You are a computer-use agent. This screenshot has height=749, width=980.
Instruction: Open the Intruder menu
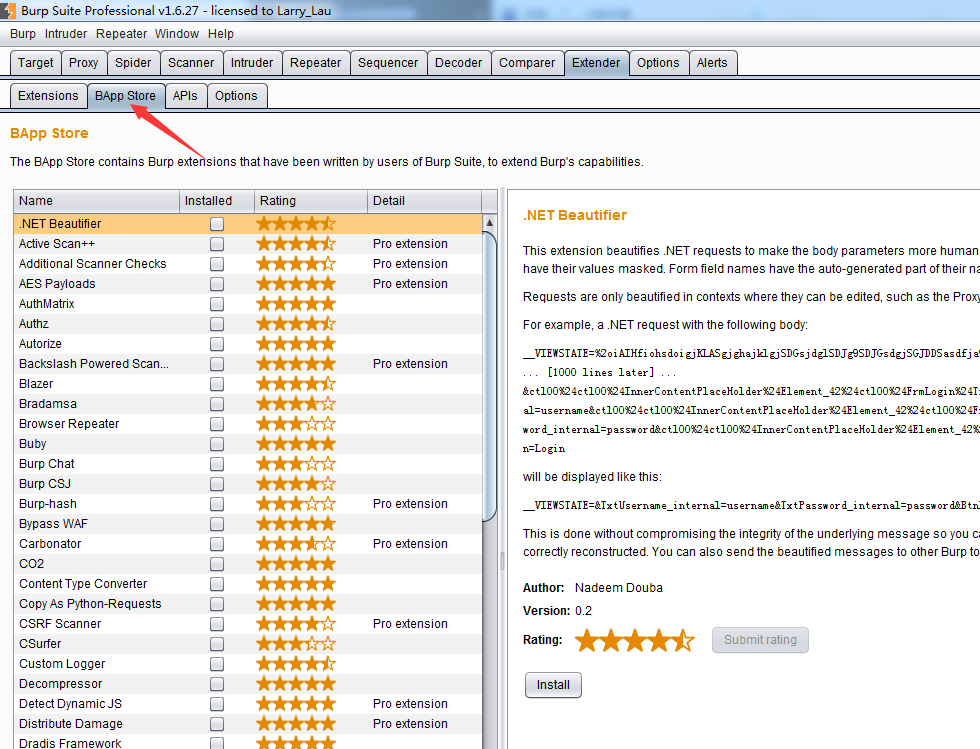(66, 34)
